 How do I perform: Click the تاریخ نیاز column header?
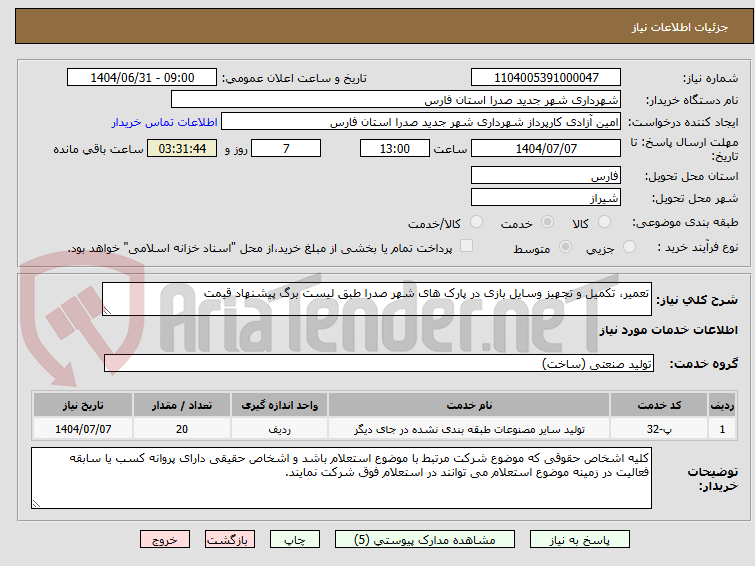pyautogui.click(x=83, y=405)
